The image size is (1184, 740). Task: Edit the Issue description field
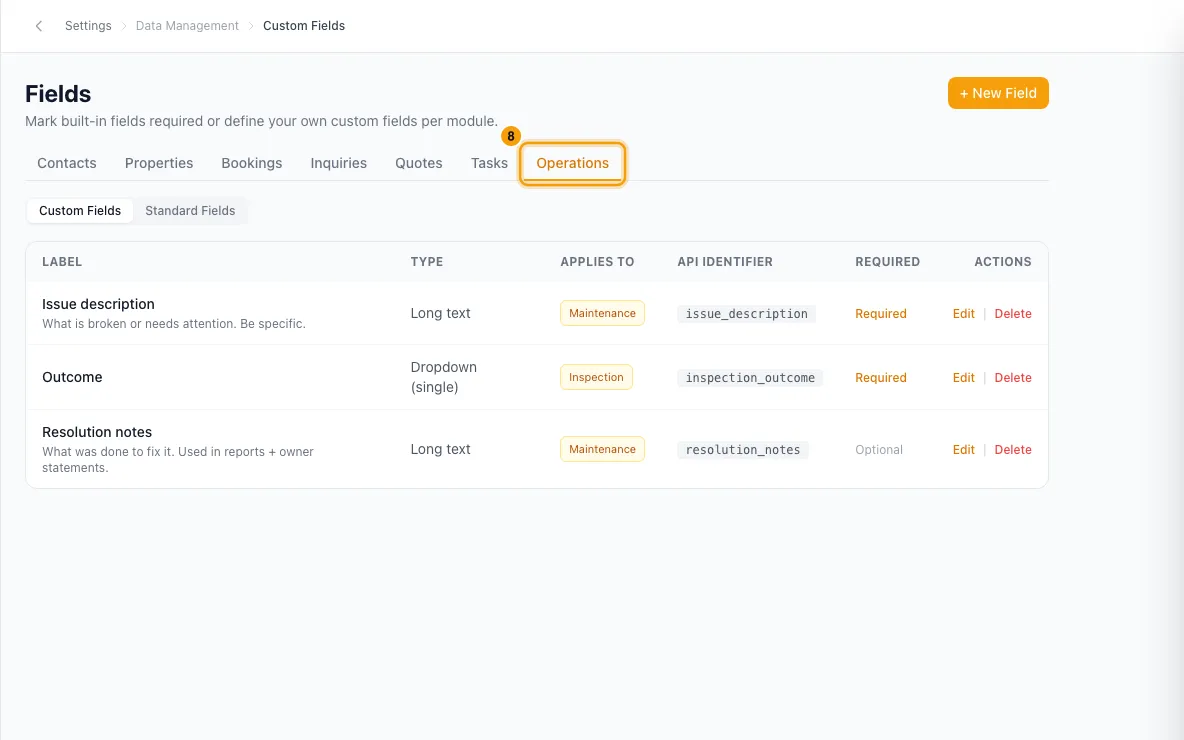point(963,313)
